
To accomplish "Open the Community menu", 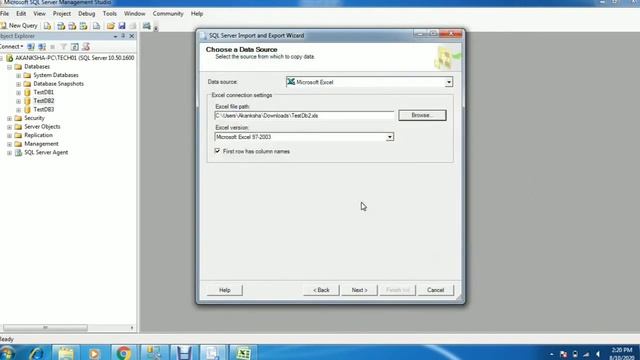I will 168,13.
